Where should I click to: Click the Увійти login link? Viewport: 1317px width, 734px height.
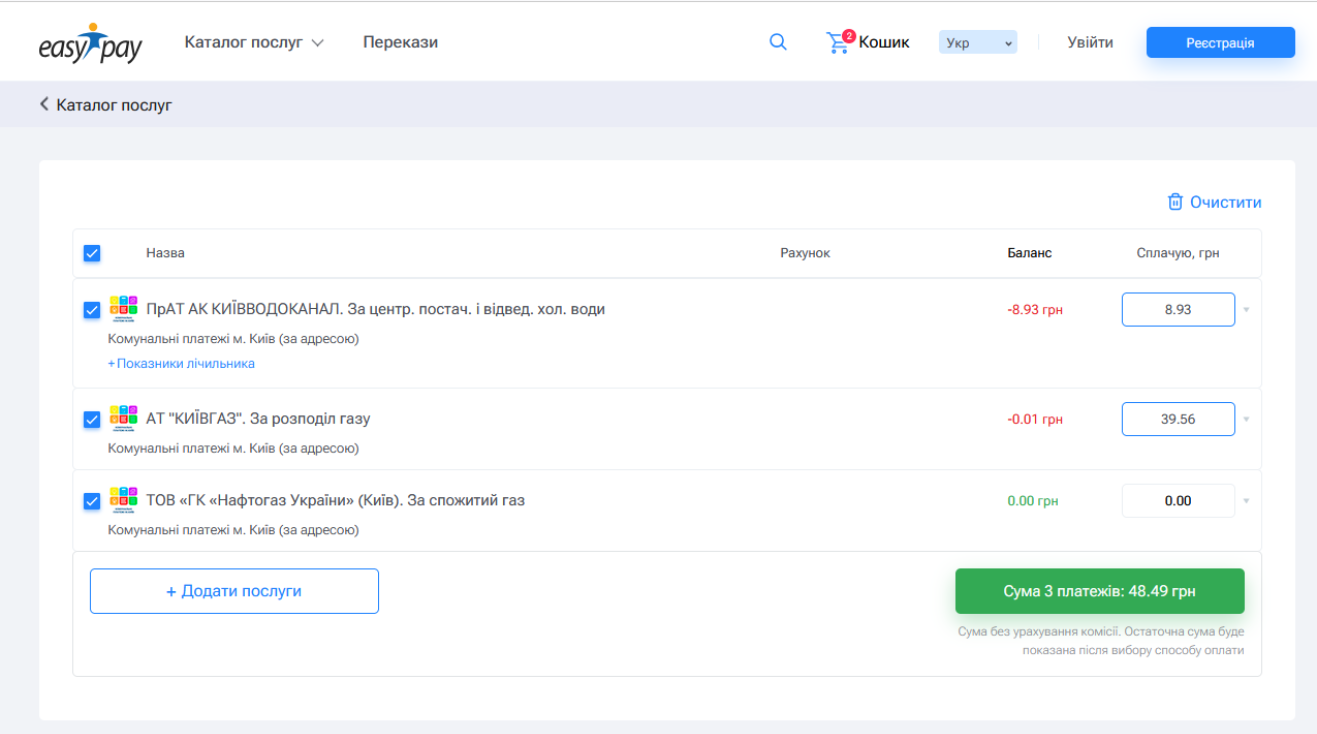click(1090, 42)
